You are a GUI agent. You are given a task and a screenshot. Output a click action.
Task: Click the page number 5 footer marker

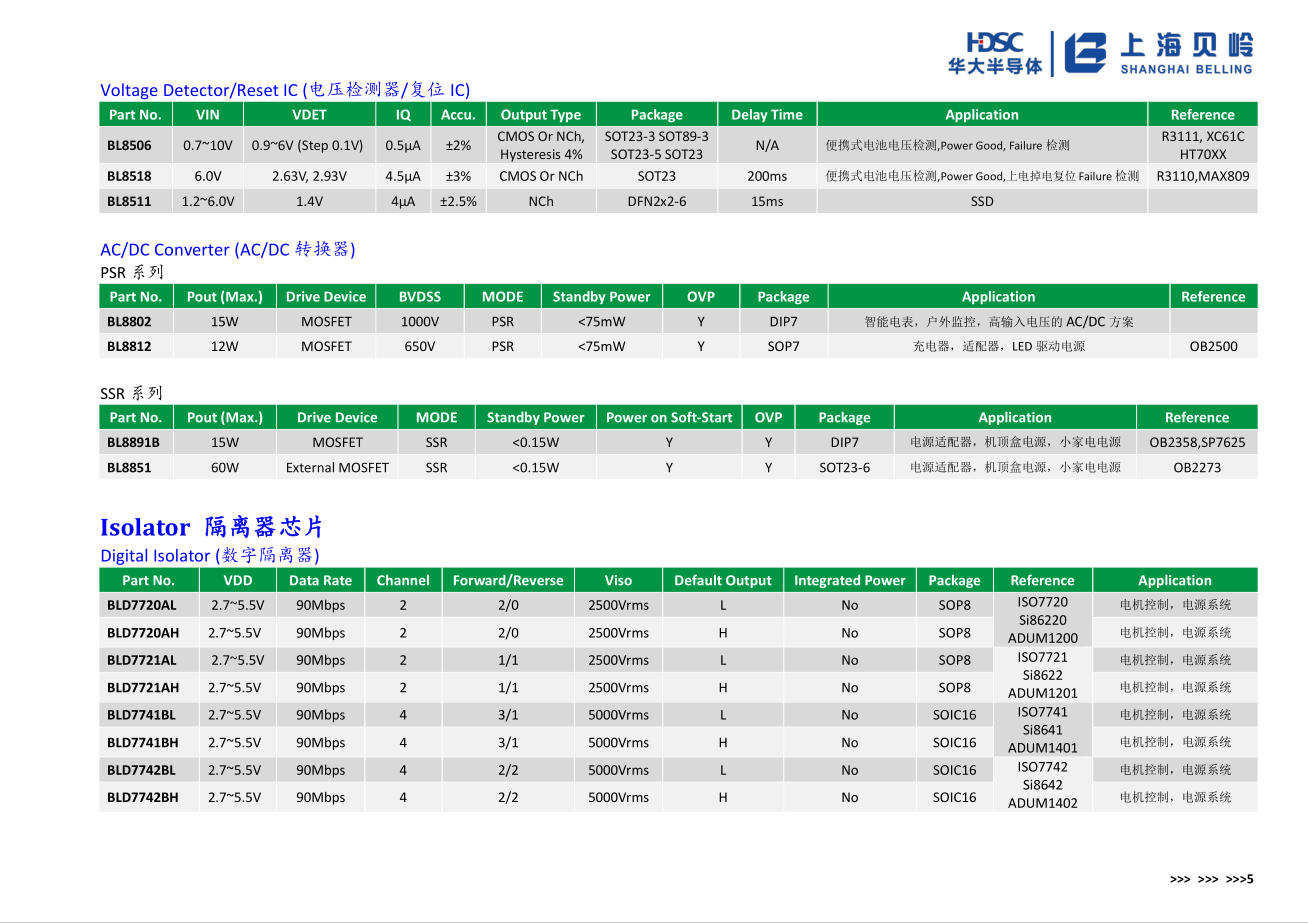pos(1248,879)
